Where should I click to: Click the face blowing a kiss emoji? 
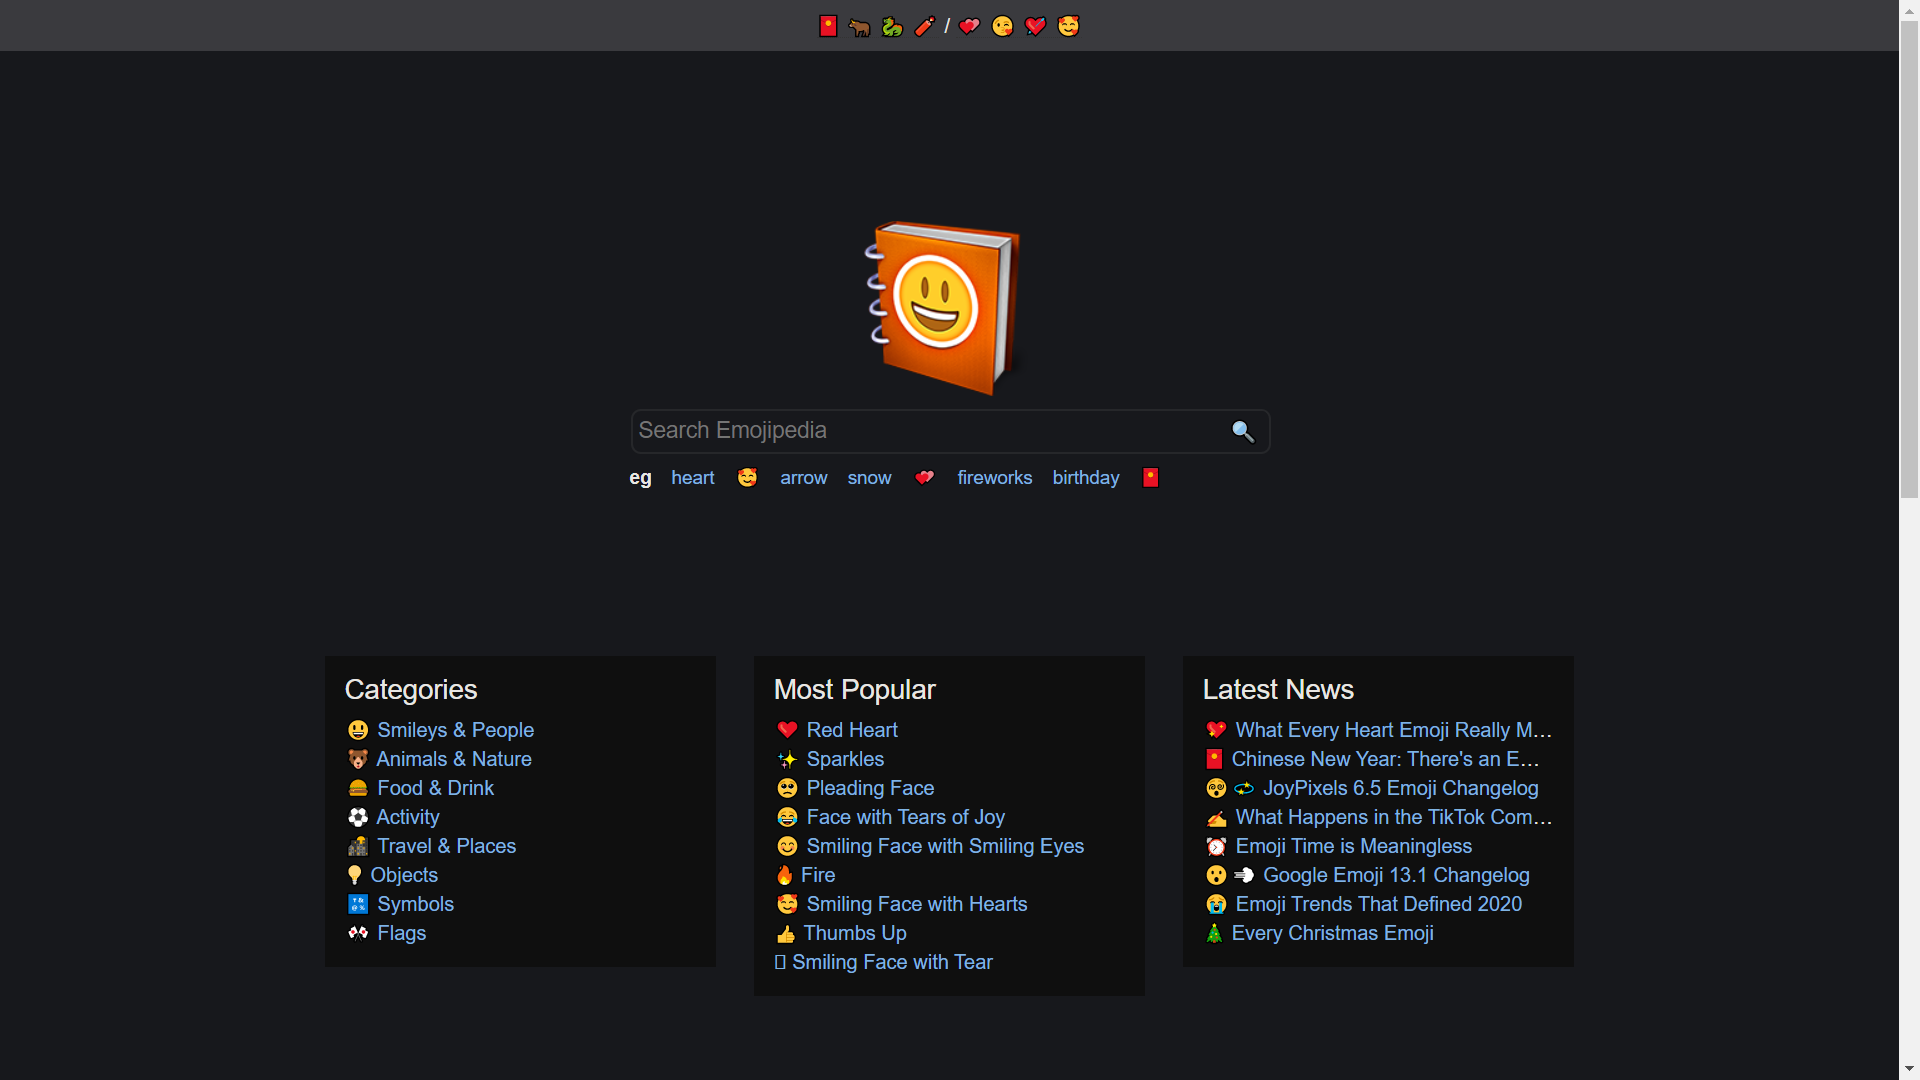1002,27
